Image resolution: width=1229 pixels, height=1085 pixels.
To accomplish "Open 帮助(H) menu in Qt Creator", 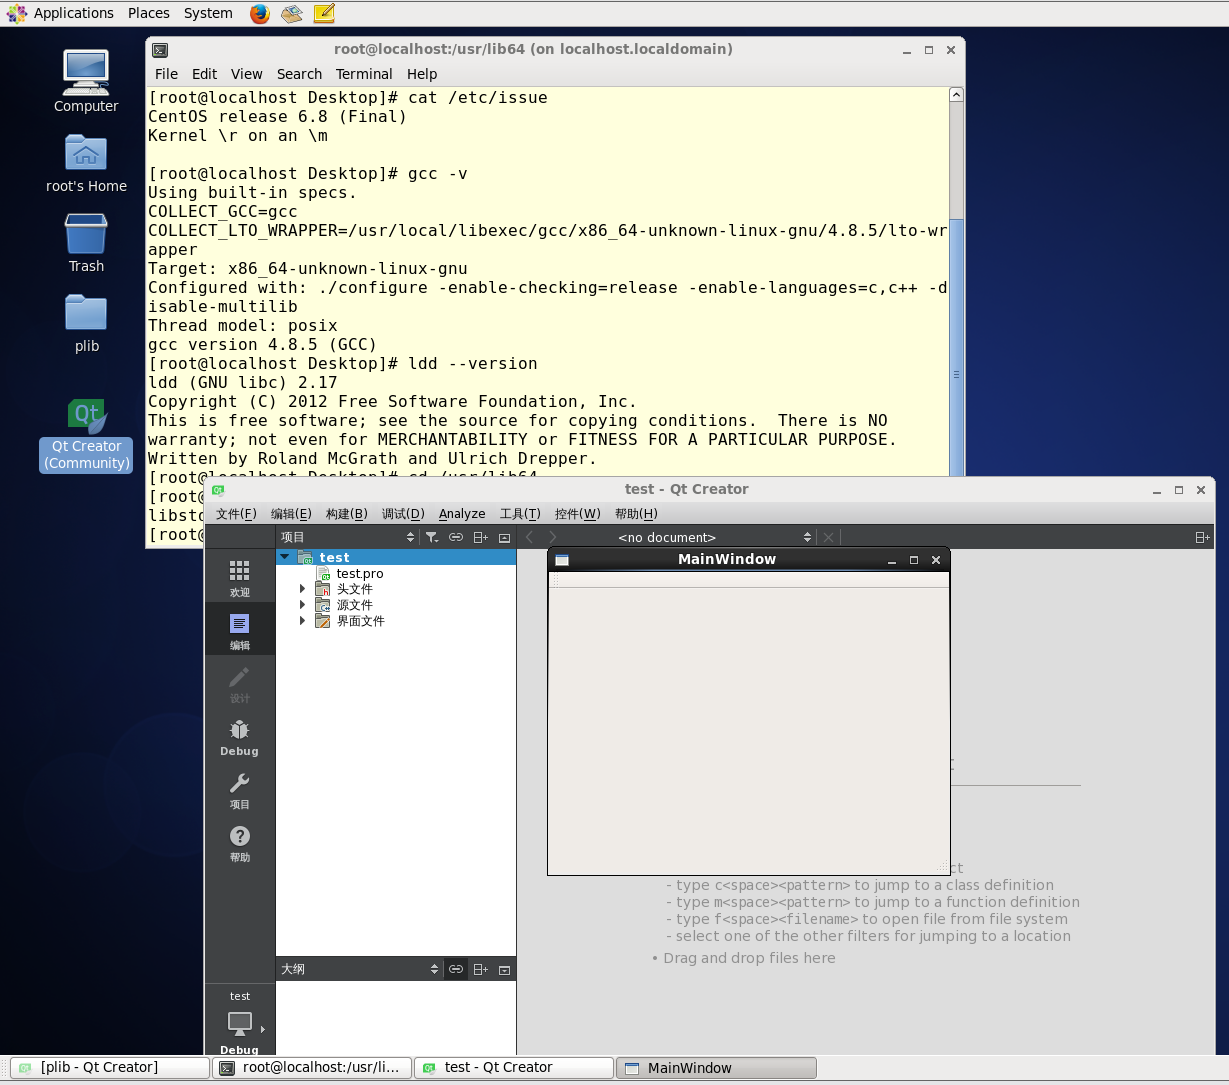I will click(x=636, y=513).
